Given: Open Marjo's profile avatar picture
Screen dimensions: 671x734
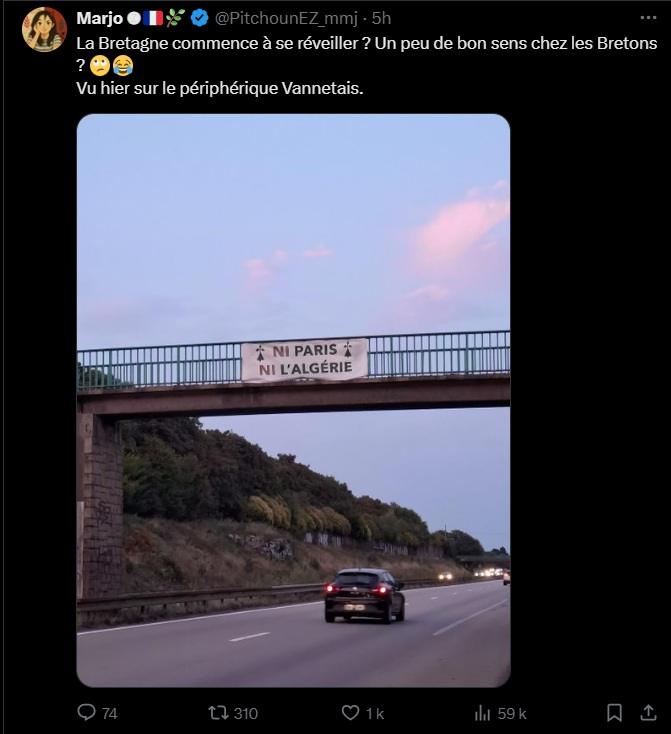Looking at the screenshot, I should click(44, 29).
